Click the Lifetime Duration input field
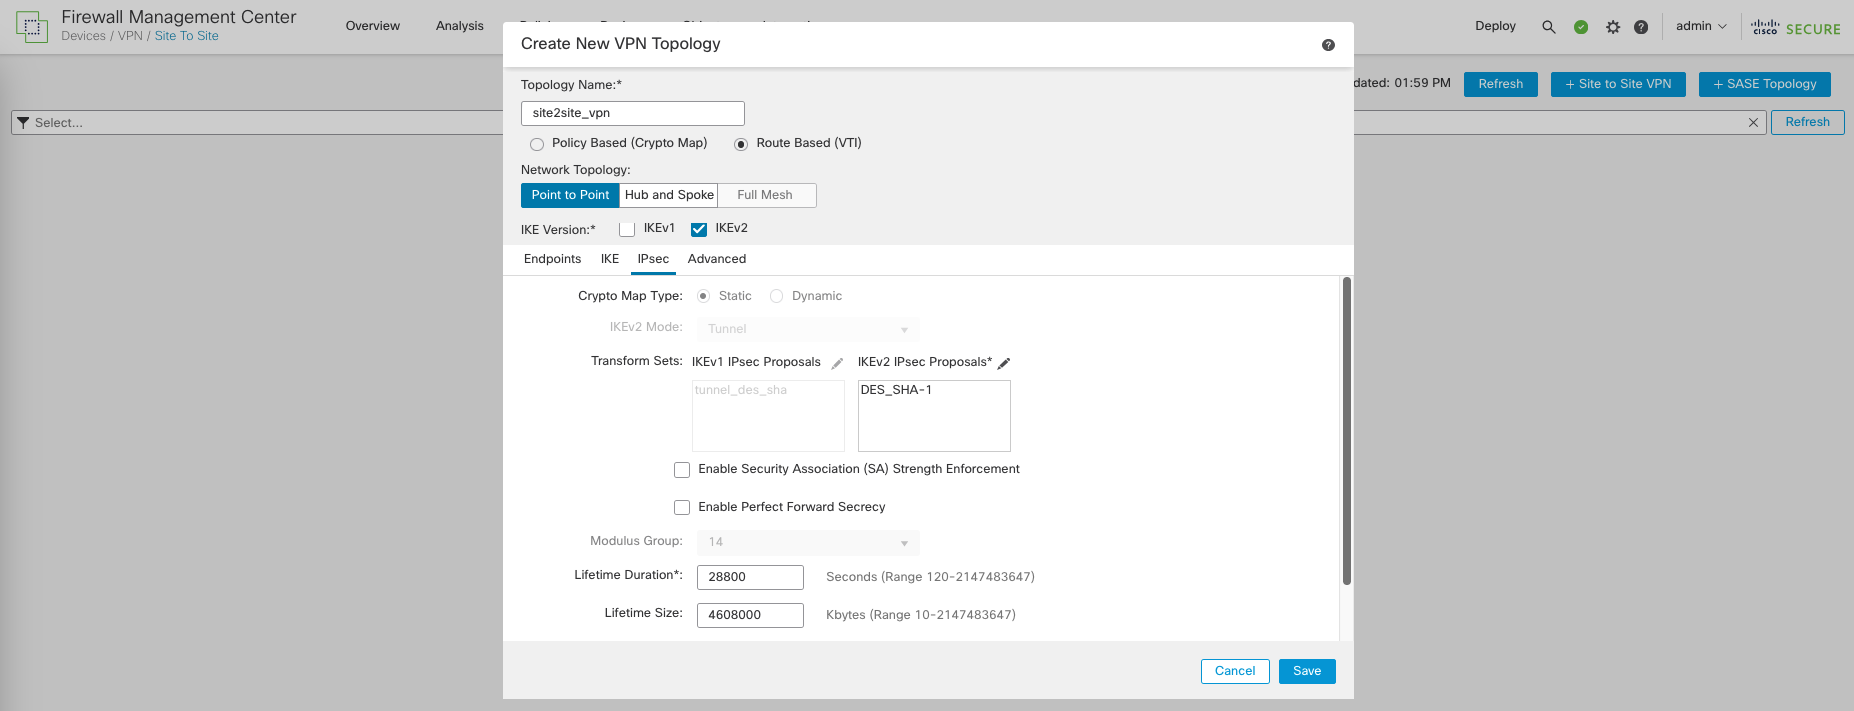 pos(750,577)
